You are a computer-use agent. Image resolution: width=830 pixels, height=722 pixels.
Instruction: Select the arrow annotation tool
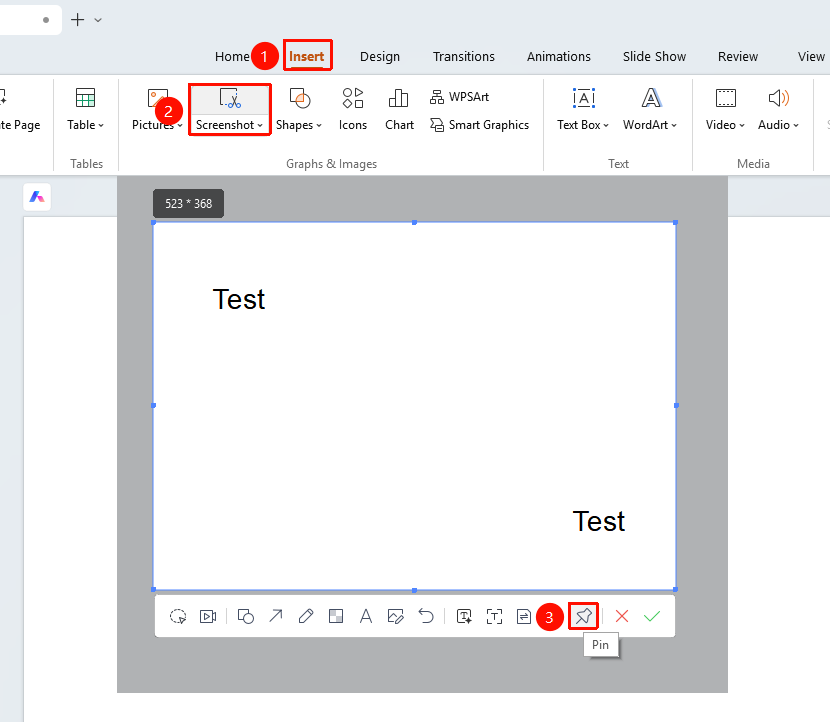tap(276, 616)
